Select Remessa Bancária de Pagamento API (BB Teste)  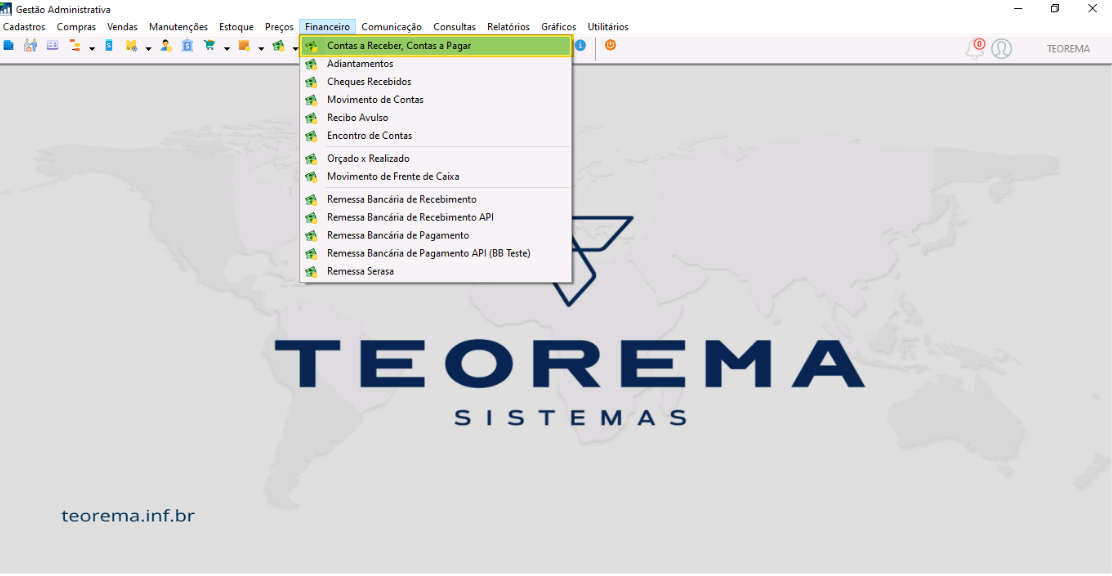point(435,253)
